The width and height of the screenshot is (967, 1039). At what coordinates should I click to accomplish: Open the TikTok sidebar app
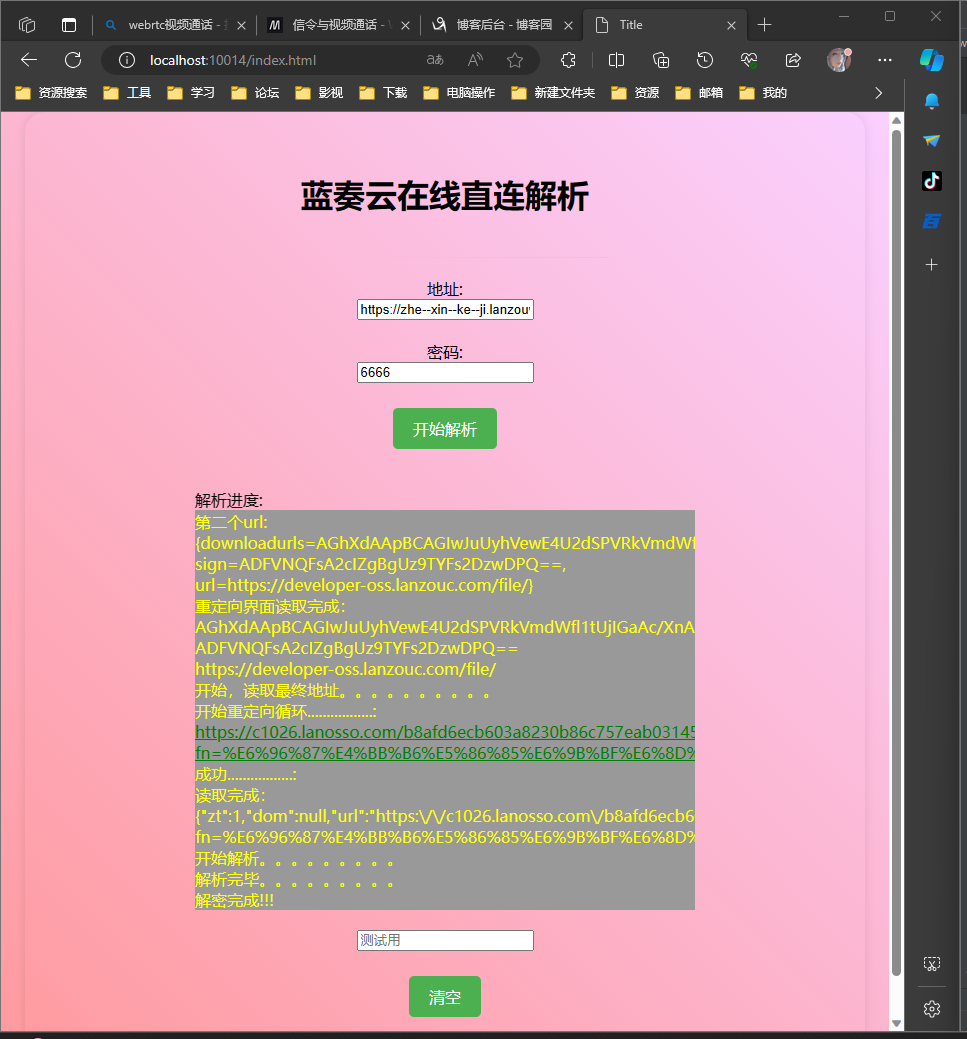(932, 181)
